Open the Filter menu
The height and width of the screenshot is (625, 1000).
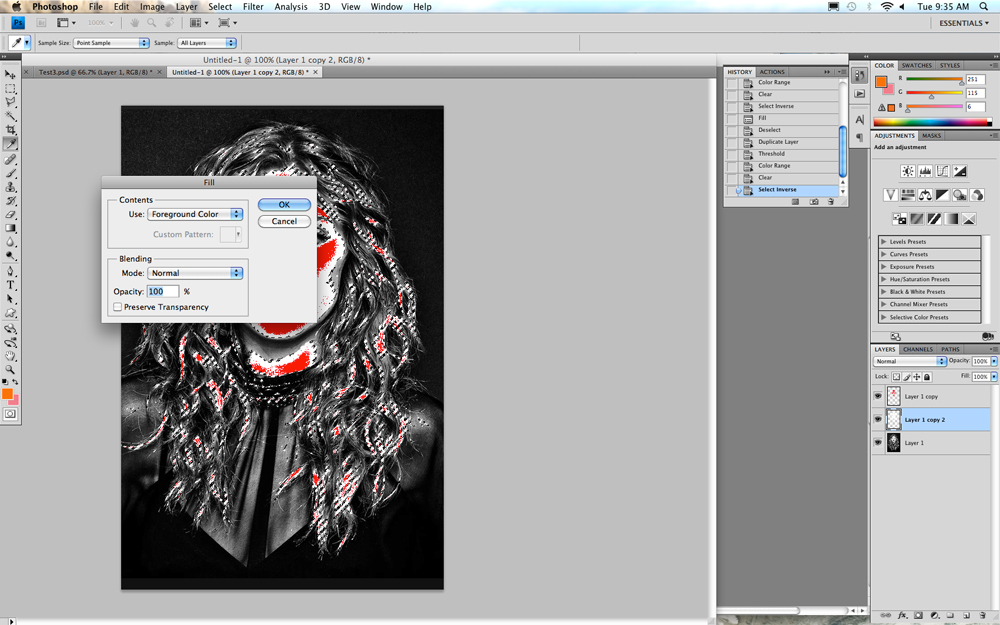pos(253,6)
